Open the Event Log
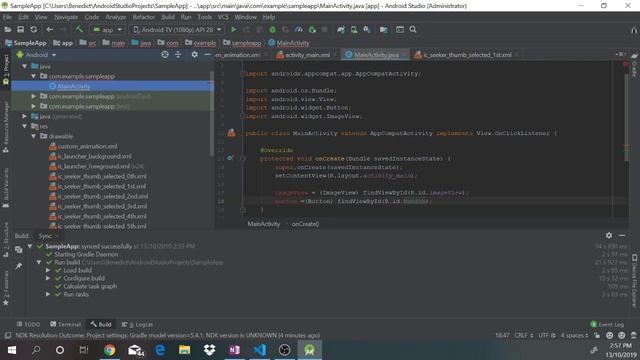The height and width of the screenshot is (360, 640). [x=607, y=324]
